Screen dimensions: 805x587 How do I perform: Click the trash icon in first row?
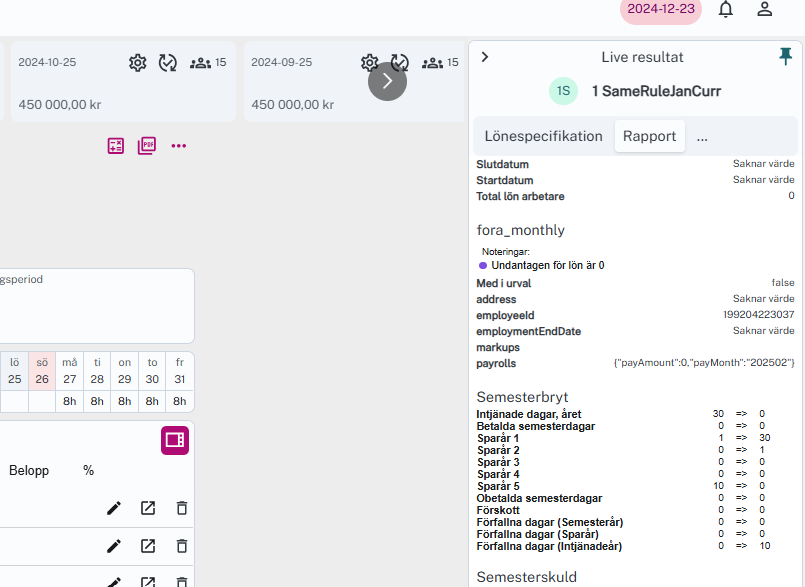coord(182,508)
